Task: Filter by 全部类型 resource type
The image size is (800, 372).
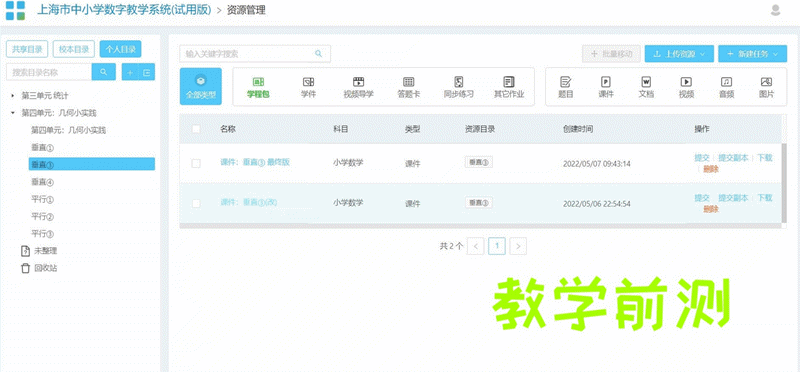Action: [201, 86]
